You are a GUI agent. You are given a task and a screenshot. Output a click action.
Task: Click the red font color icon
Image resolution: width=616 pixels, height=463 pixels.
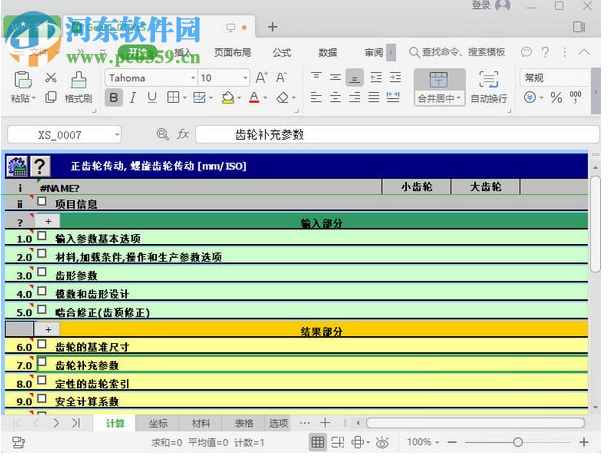(x=254, y=97)
